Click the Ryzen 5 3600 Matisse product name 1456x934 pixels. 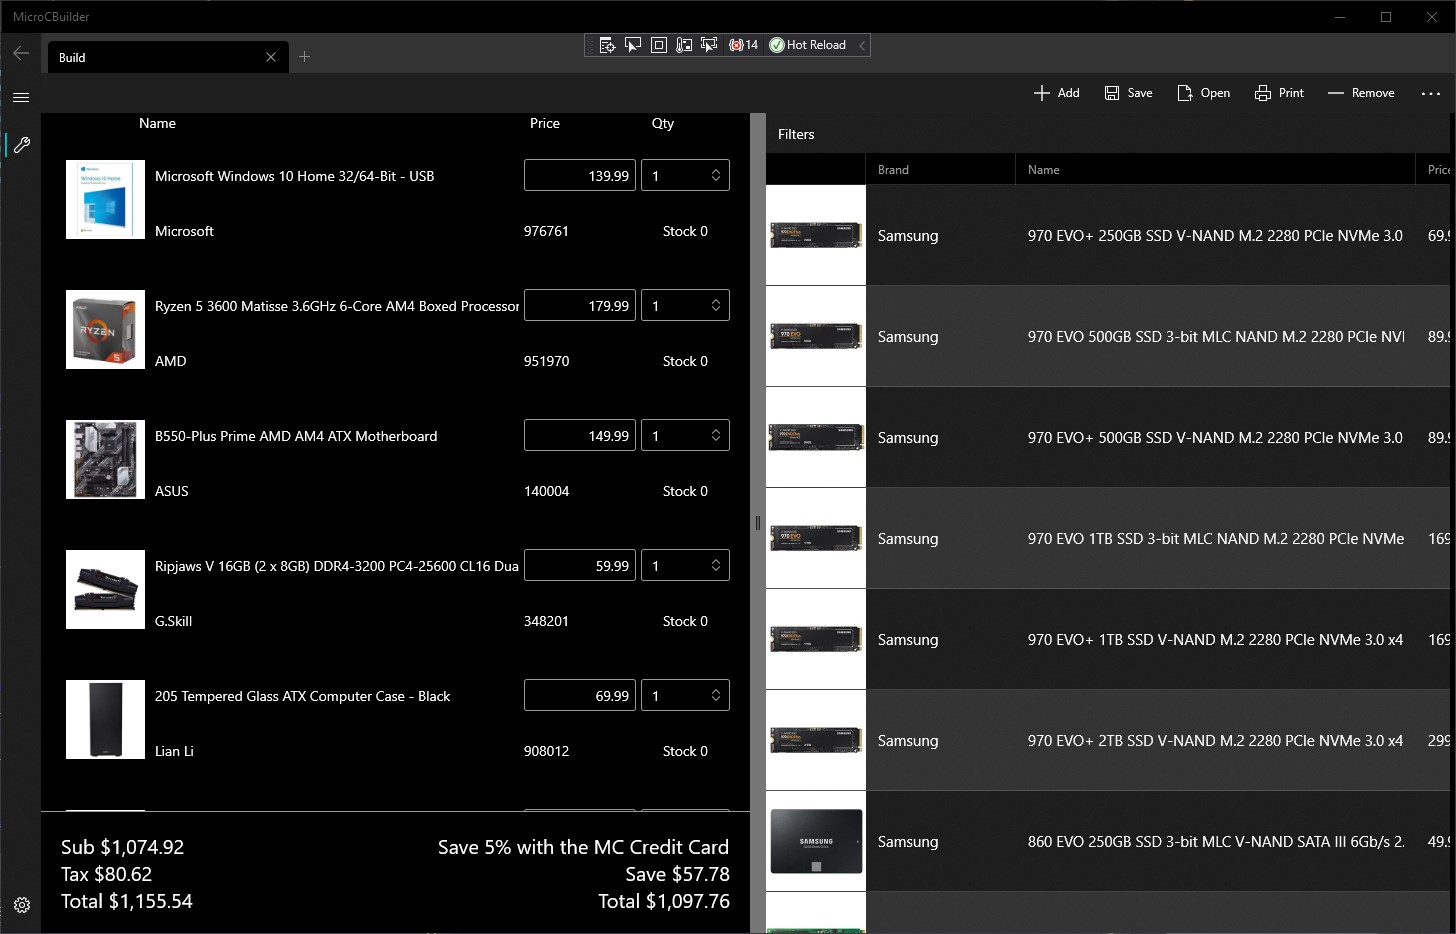tap(337, 306)
